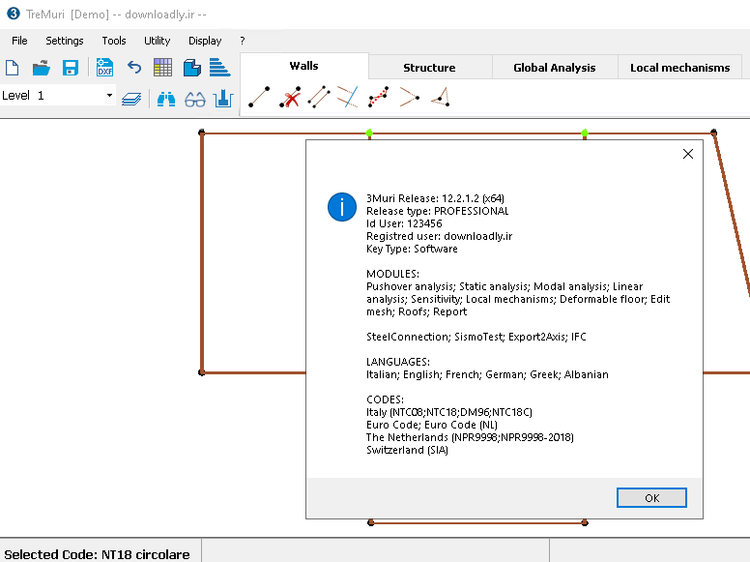750x562 pixels.
Task: Click the MODULES: heading
Action: point(393,274)
